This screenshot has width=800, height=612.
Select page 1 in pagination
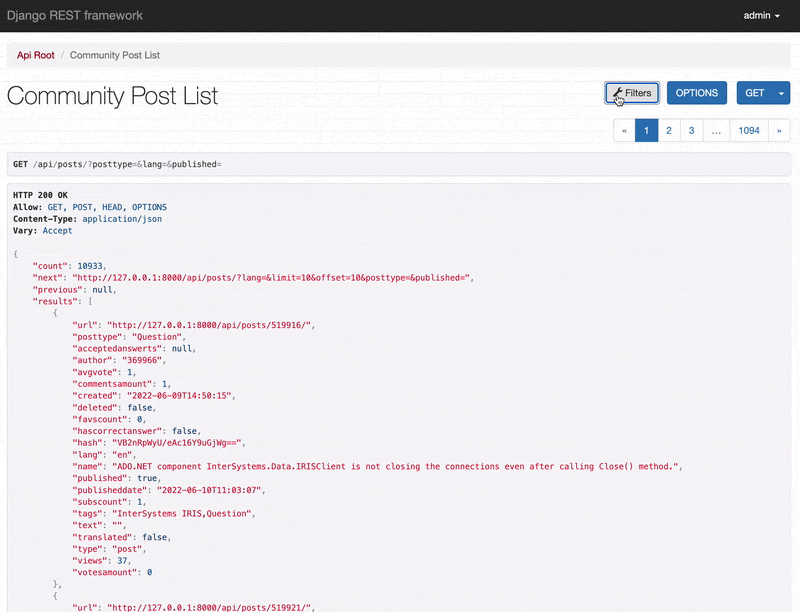(x=647, y=130)
